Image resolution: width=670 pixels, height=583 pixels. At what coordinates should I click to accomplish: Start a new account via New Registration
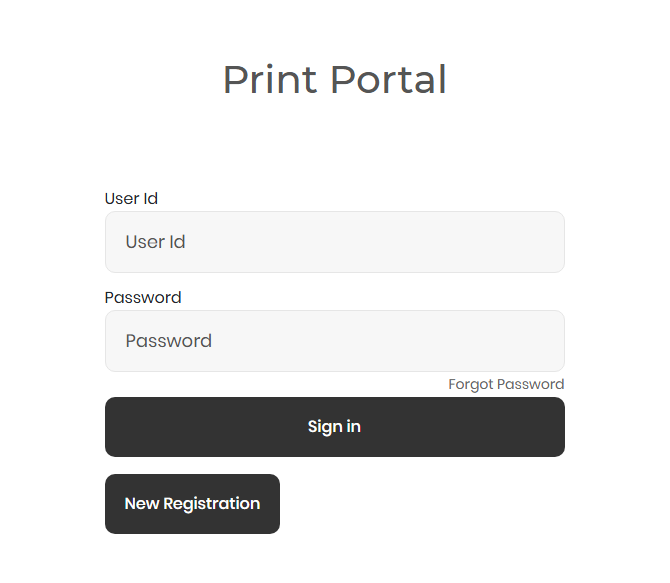192,504
